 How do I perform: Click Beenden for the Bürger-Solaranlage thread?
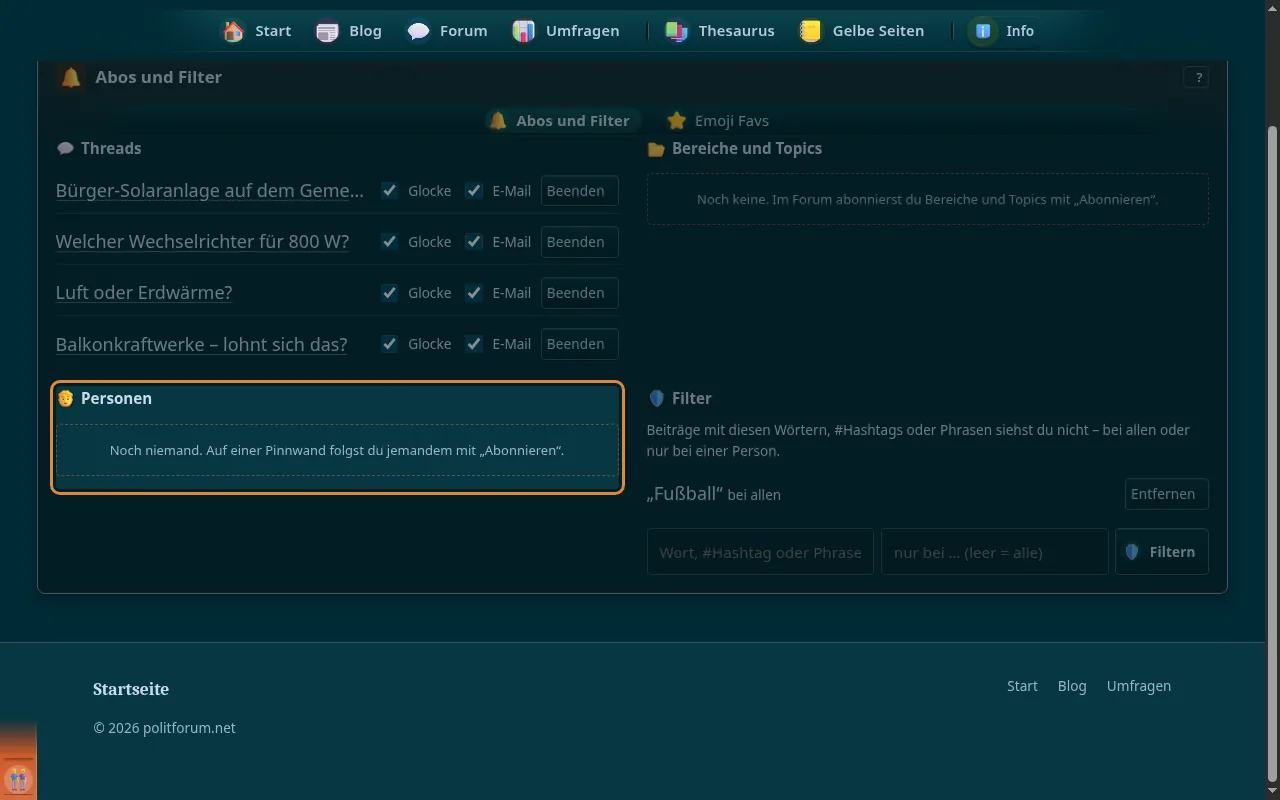[580, 190]
